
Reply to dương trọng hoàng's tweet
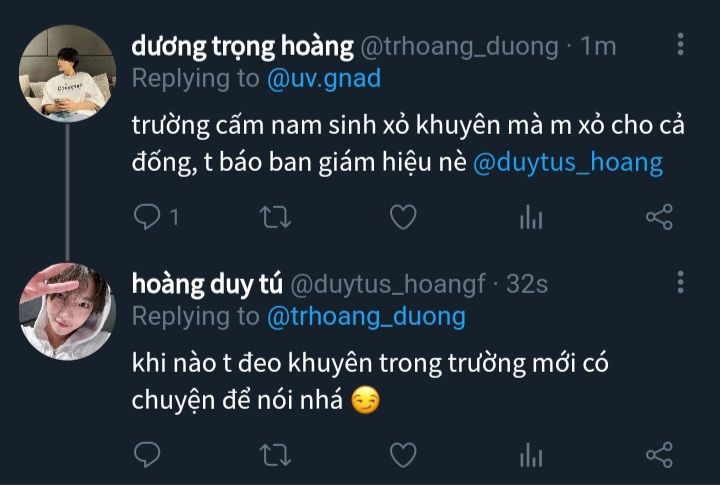click(147, 217)
